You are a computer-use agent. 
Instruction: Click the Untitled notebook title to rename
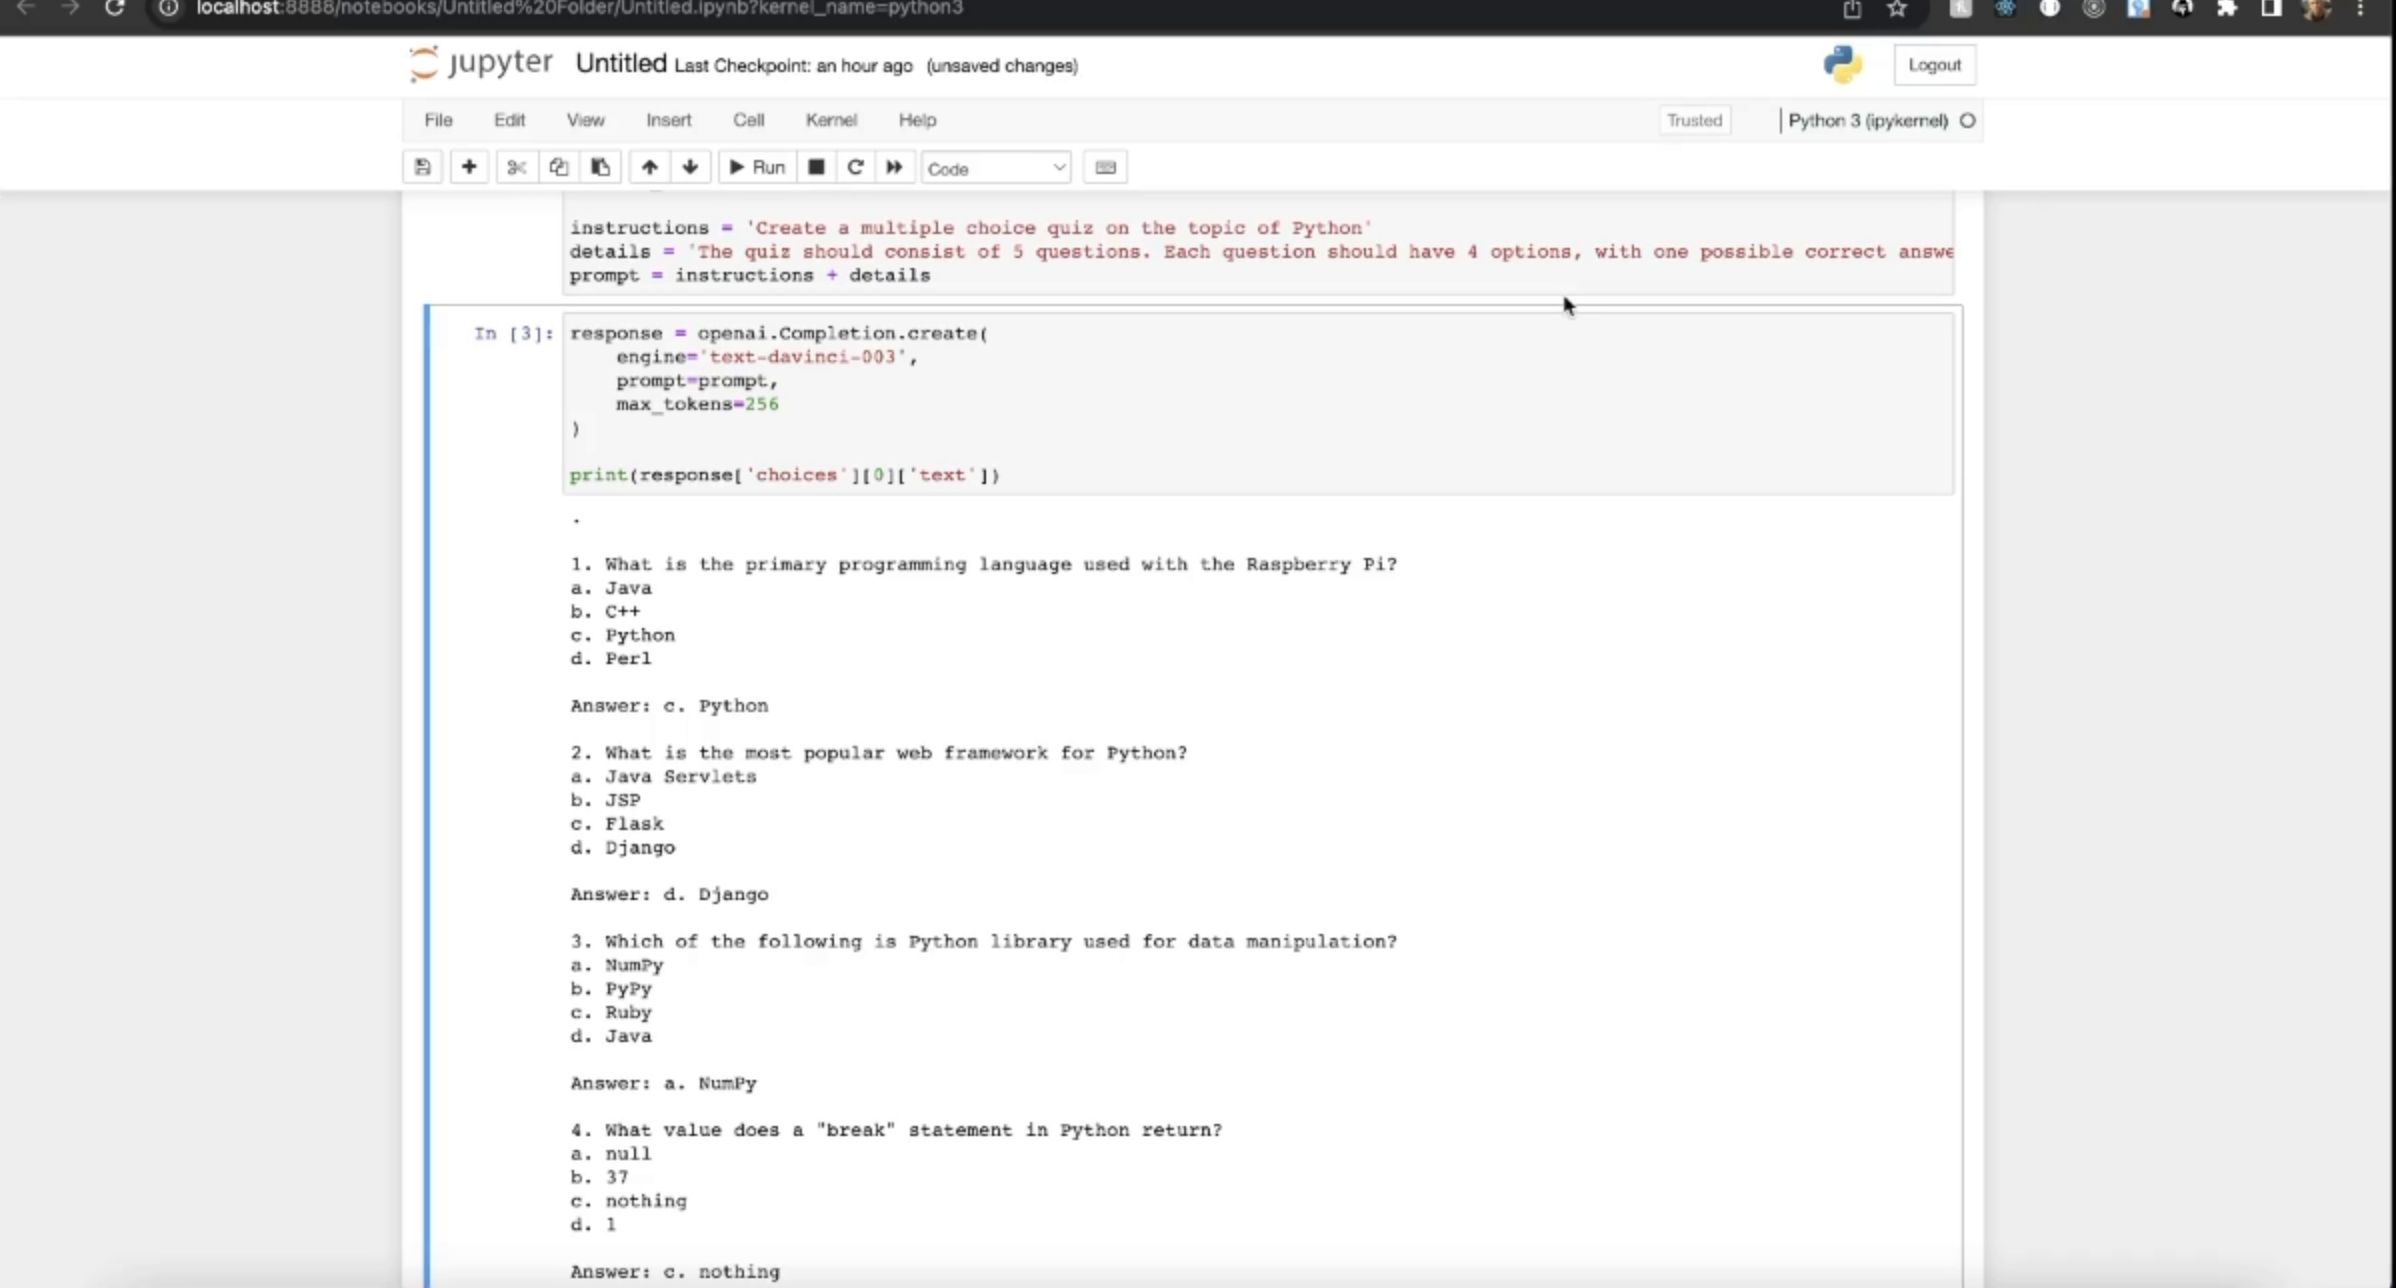click(x=620, y=64)
